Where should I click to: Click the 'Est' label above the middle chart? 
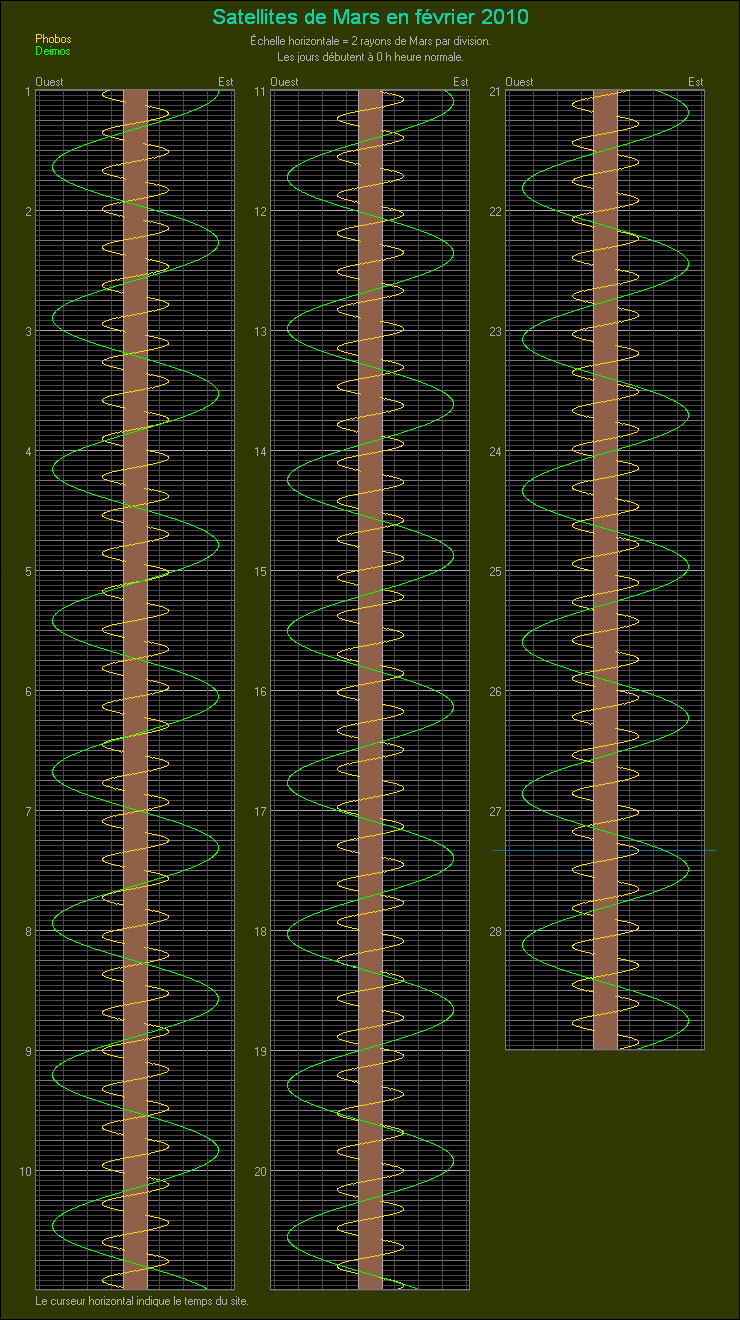pyautogui.click(x=461, y=82)
